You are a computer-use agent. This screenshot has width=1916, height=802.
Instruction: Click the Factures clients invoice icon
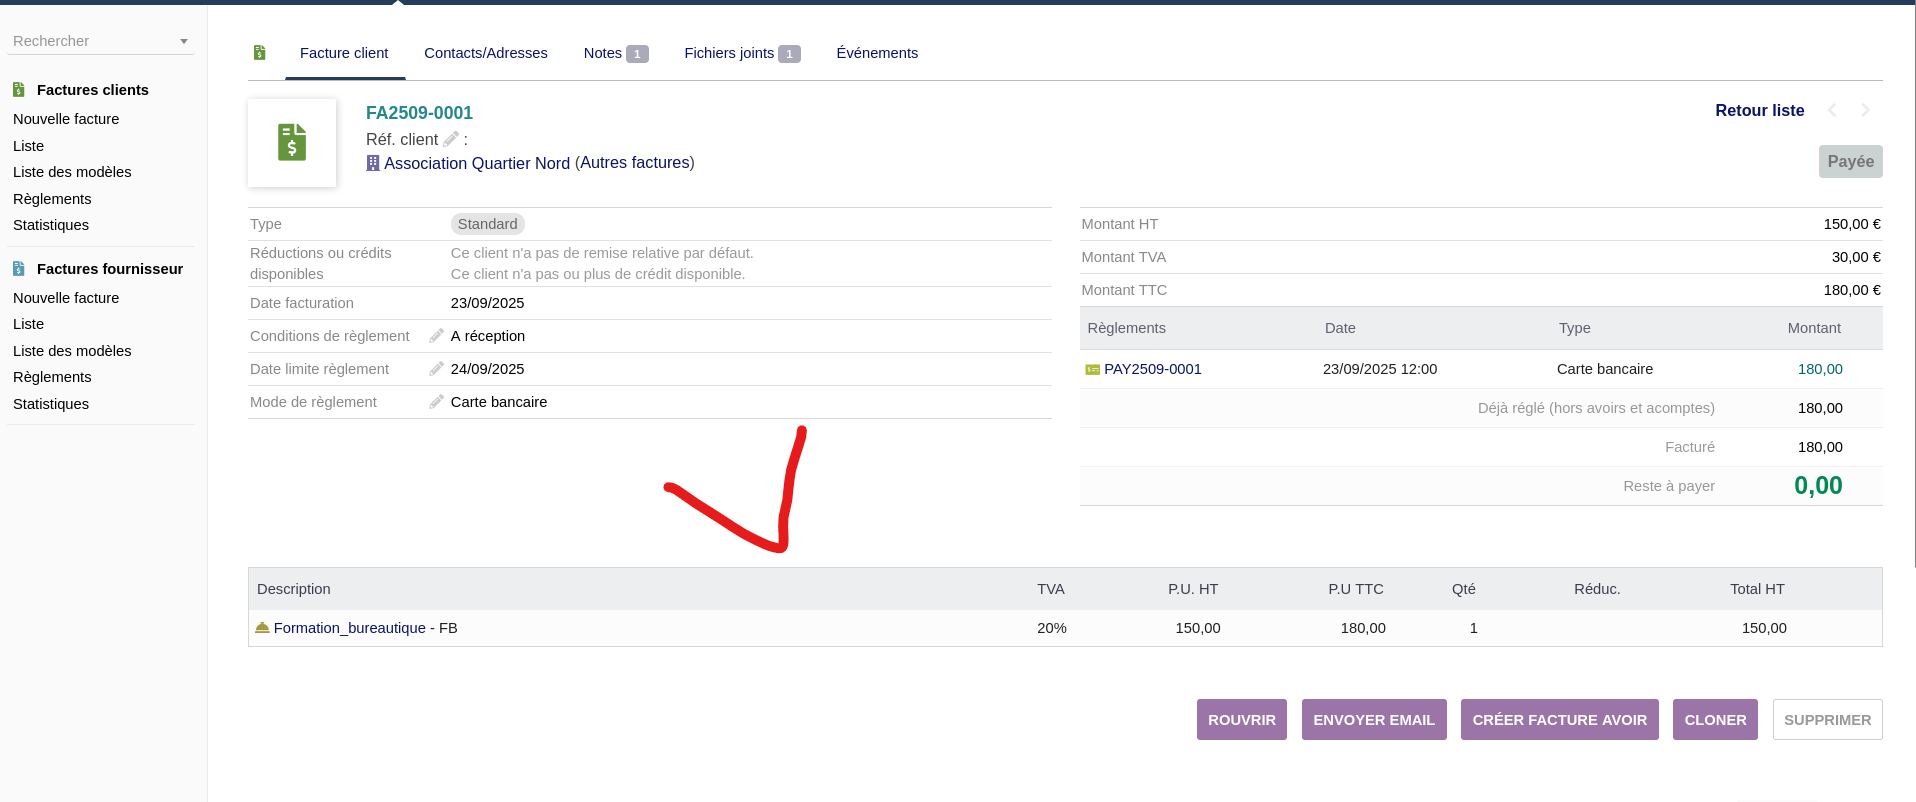pos(19,90)
